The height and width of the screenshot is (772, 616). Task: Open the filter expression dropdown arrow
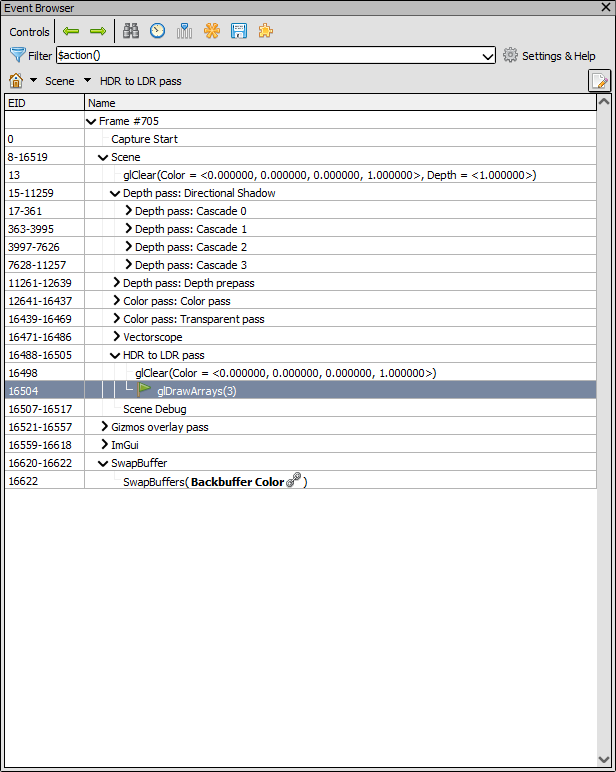(x=488, y=56)
